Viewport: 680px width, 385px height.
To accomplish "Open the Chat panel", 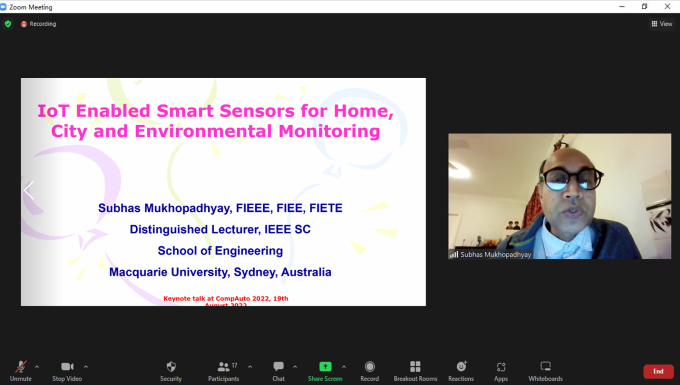I will [278, 371].
